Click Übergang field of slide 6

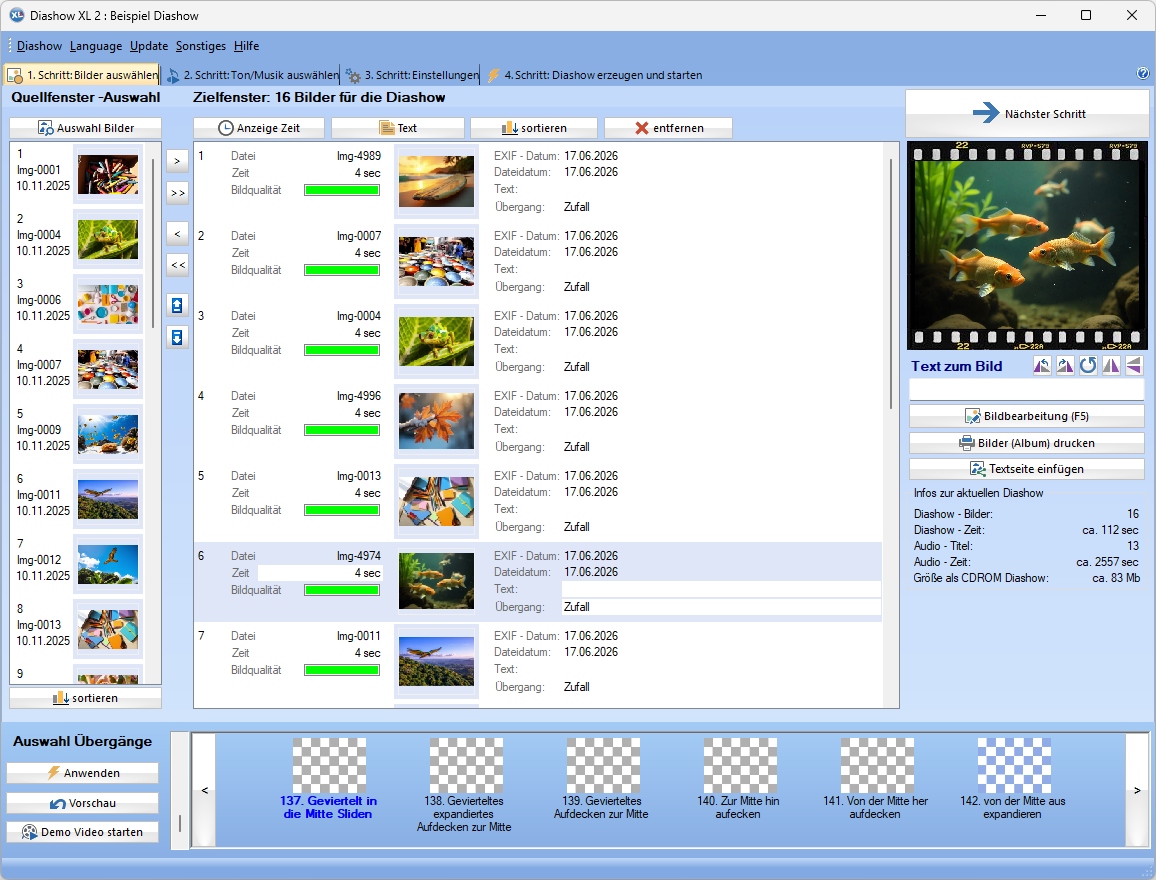coord(721,607)
